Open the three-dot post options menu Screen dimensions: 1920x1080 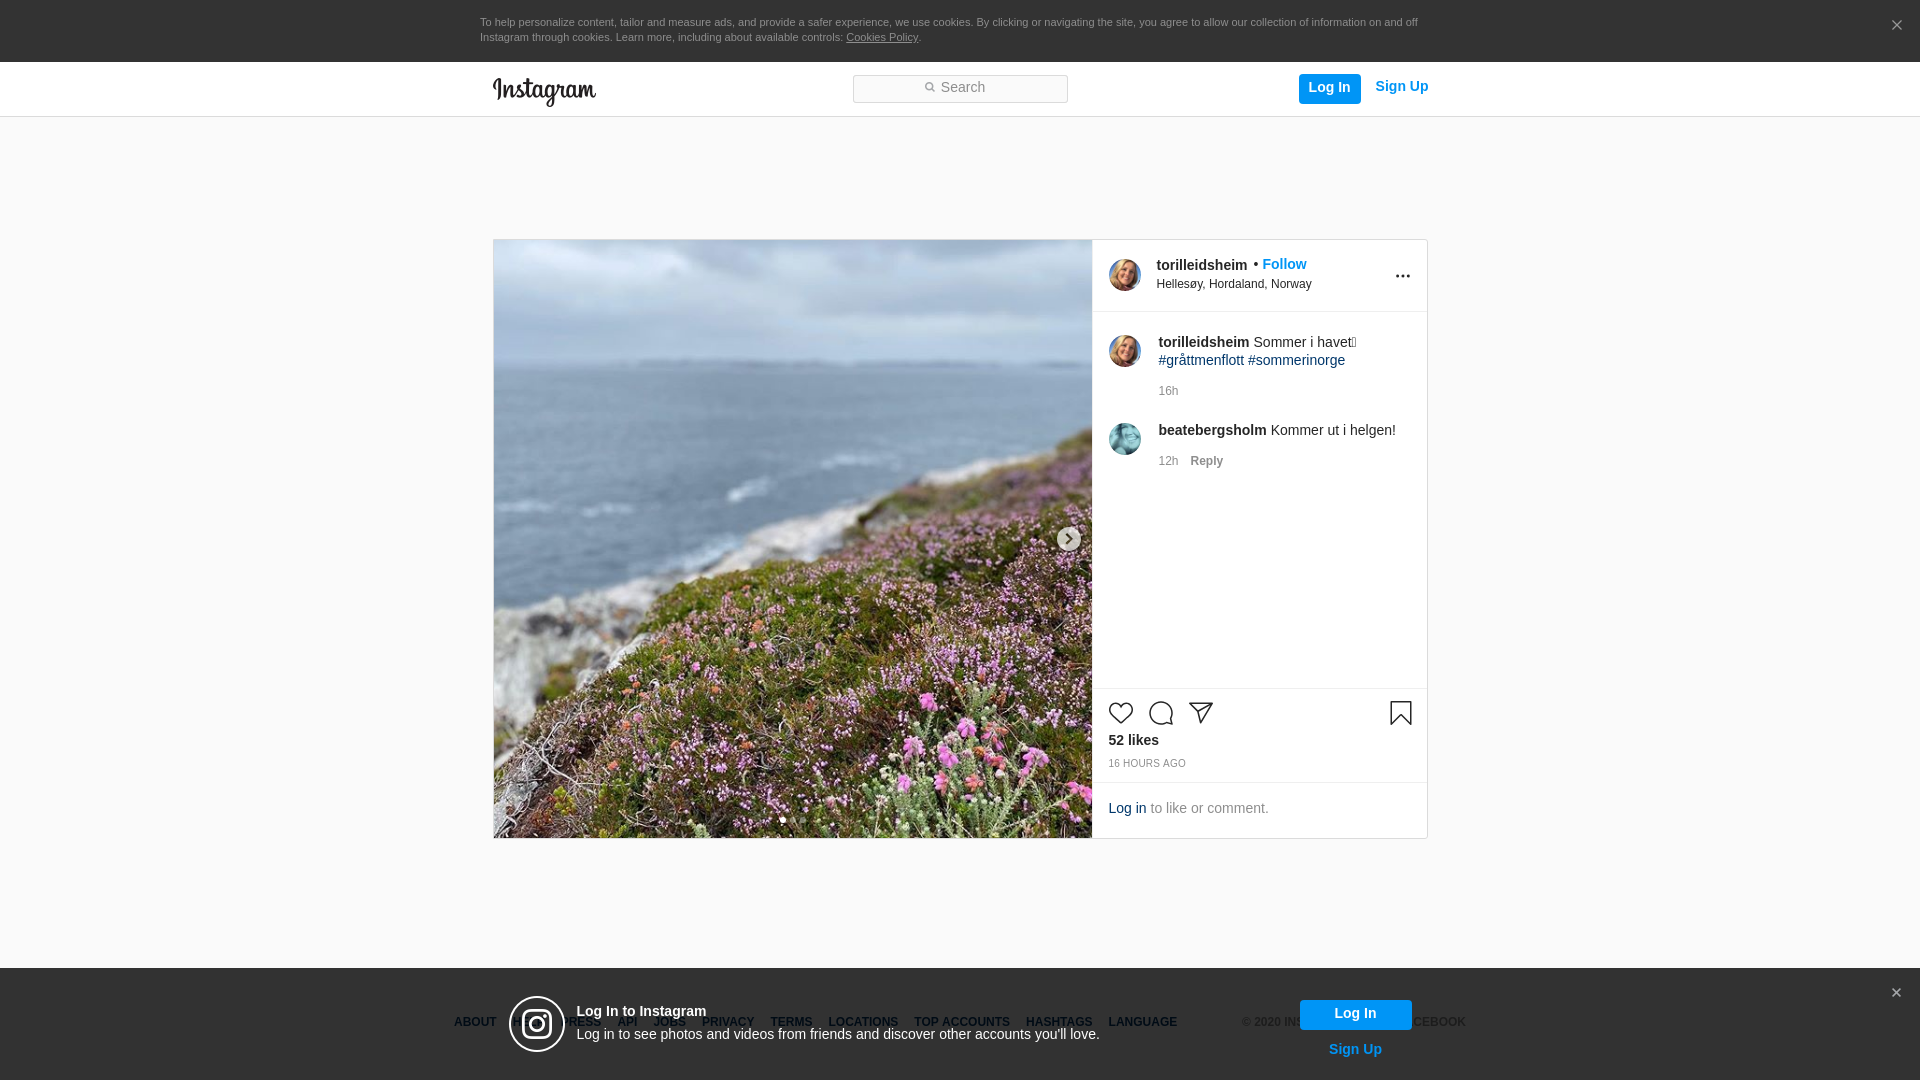pyautogui.click(x=1402, y=276)
